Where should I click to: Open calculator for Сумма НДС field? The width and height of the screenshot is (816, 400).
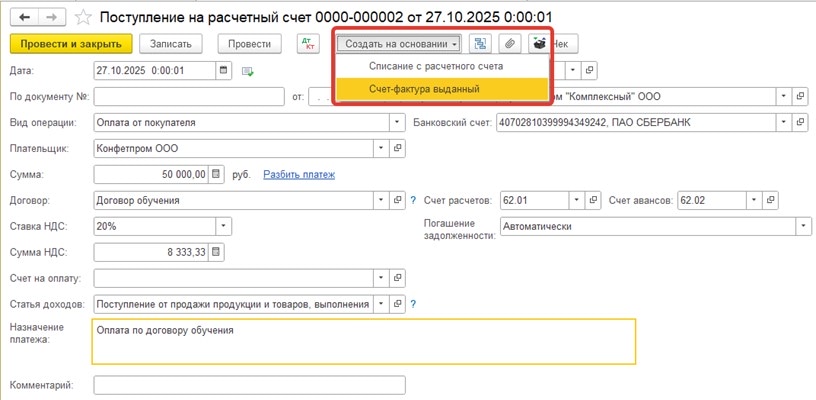coord(217,252)
